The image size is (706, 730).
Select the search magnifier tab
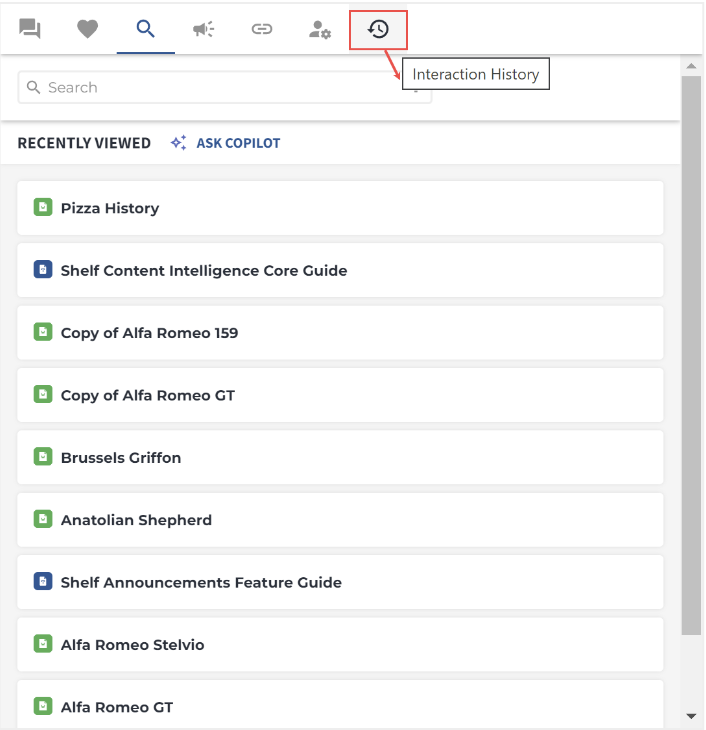[145, 29]
